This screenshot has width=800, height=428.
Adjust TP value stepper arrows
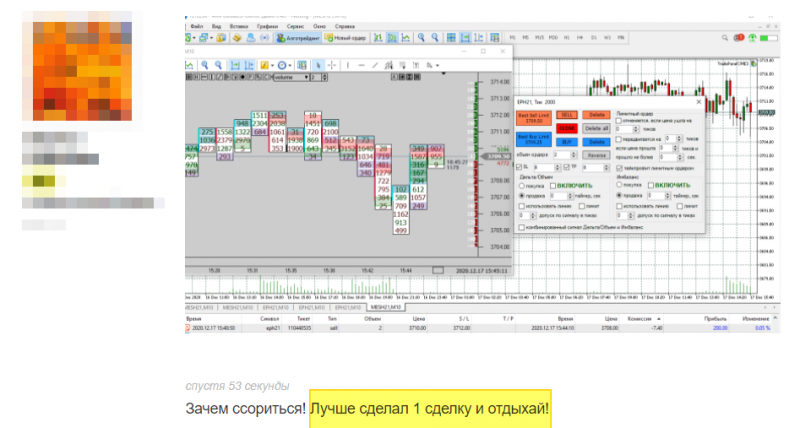607,167
